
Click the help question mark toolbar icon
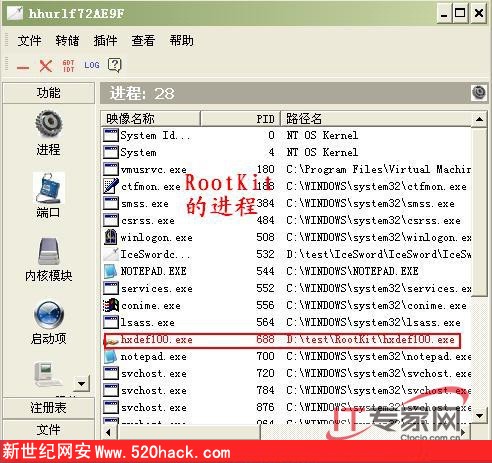(115, 65)
